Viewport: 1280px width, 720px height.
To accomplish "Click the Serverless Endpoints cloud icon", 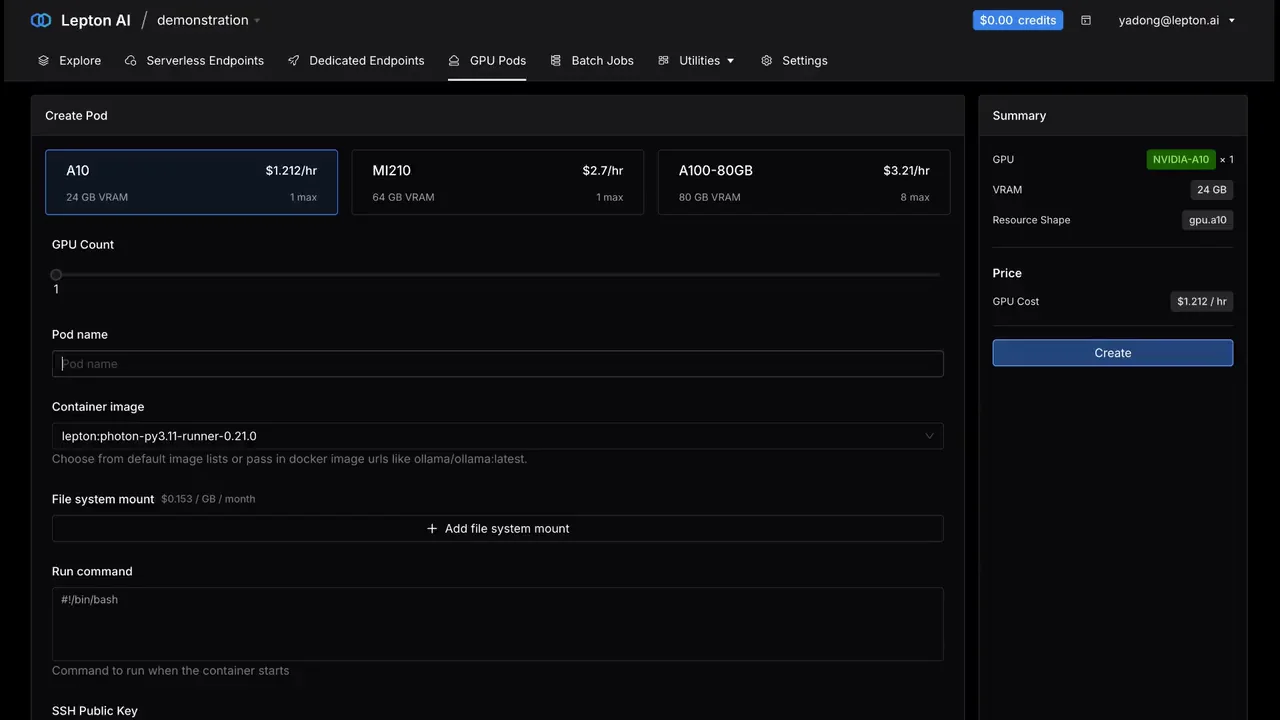I will 130,61.
